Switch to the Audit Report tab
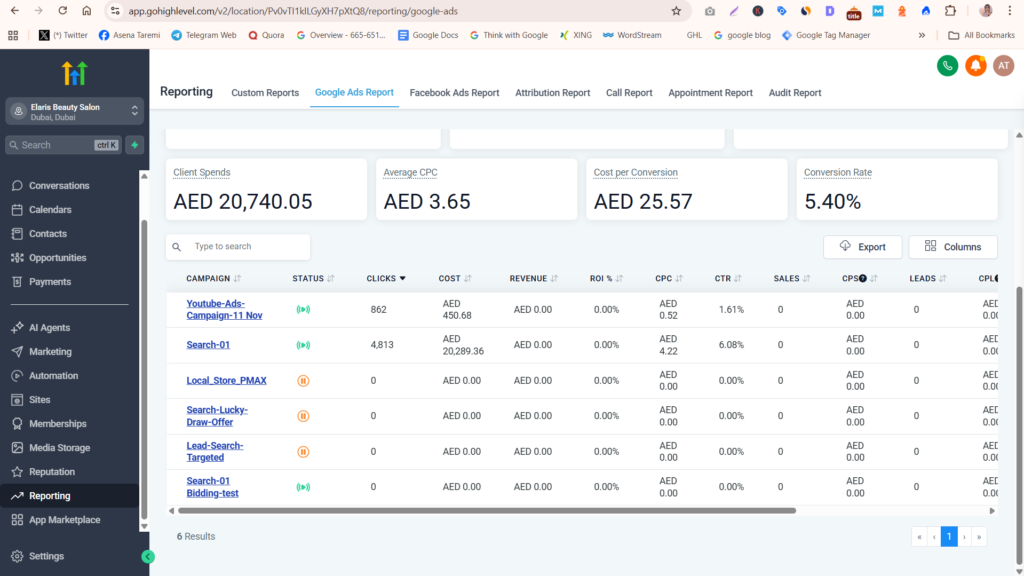The image size is (1024, 576). (x=795, y=93)
